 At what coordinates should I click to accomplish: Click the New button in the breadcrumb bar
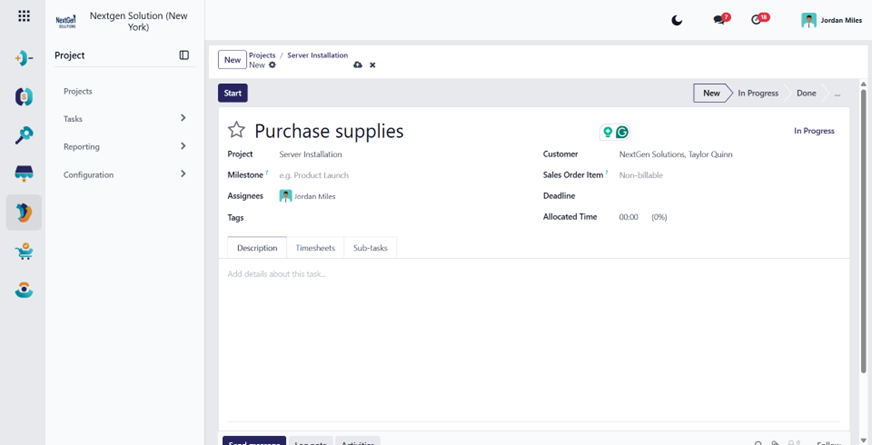[232, 60]
